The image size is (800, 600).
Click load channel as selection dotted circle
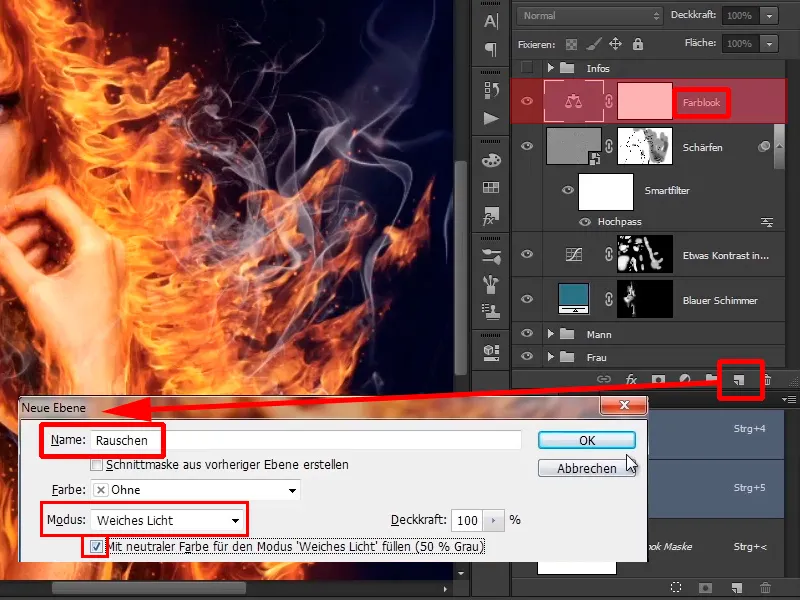point(676,587)
